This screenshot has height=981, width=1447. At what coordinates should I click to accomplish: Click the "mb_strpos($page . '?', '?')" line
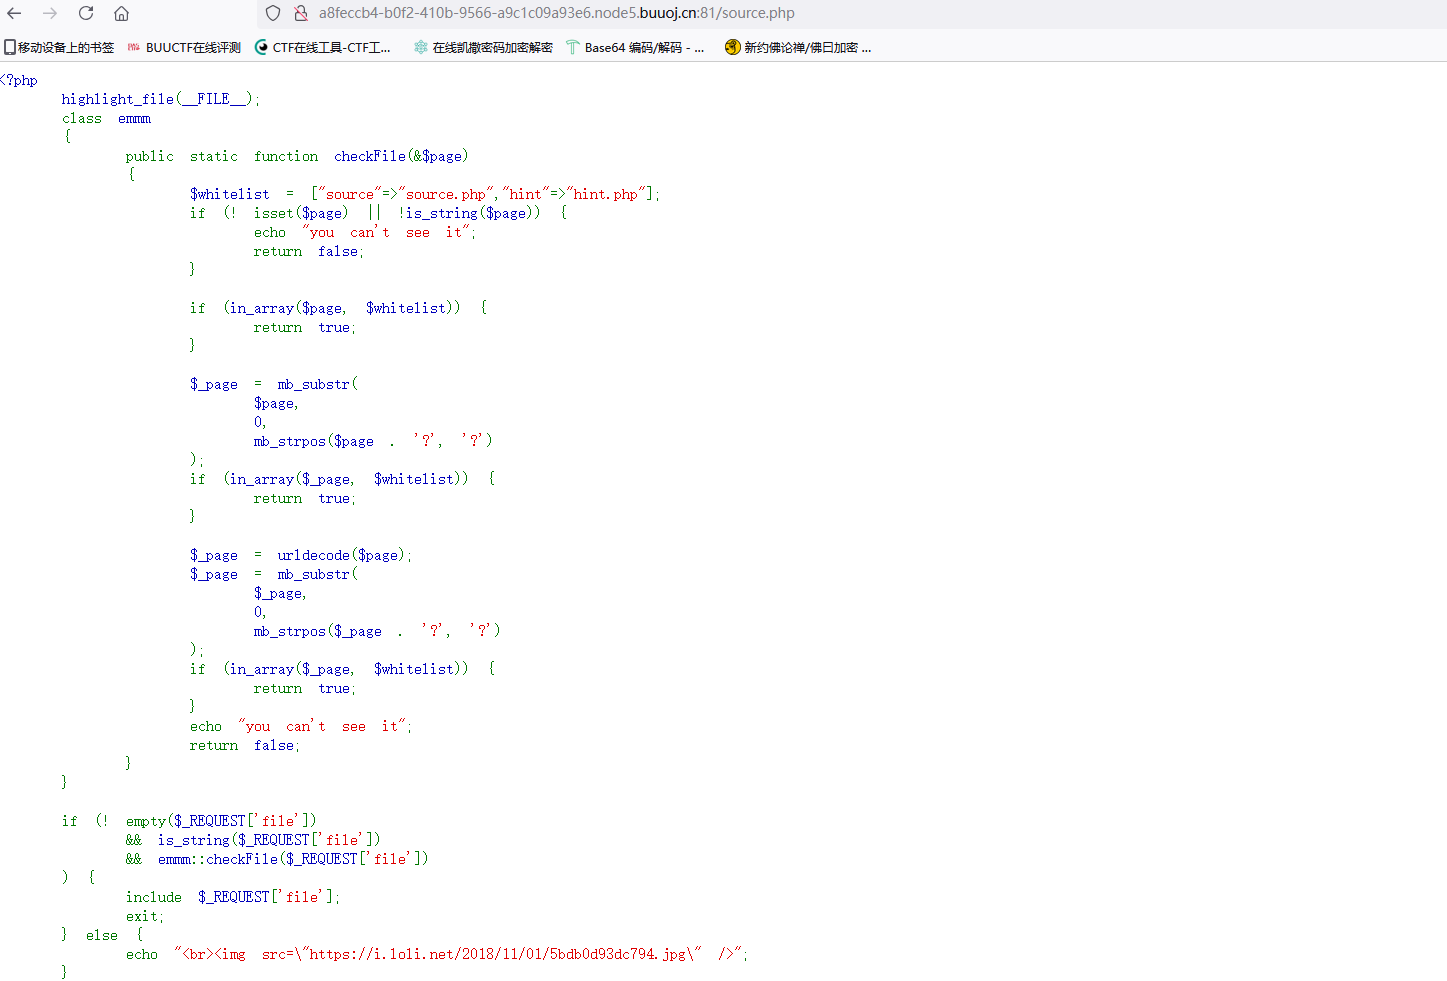[373, 441]
